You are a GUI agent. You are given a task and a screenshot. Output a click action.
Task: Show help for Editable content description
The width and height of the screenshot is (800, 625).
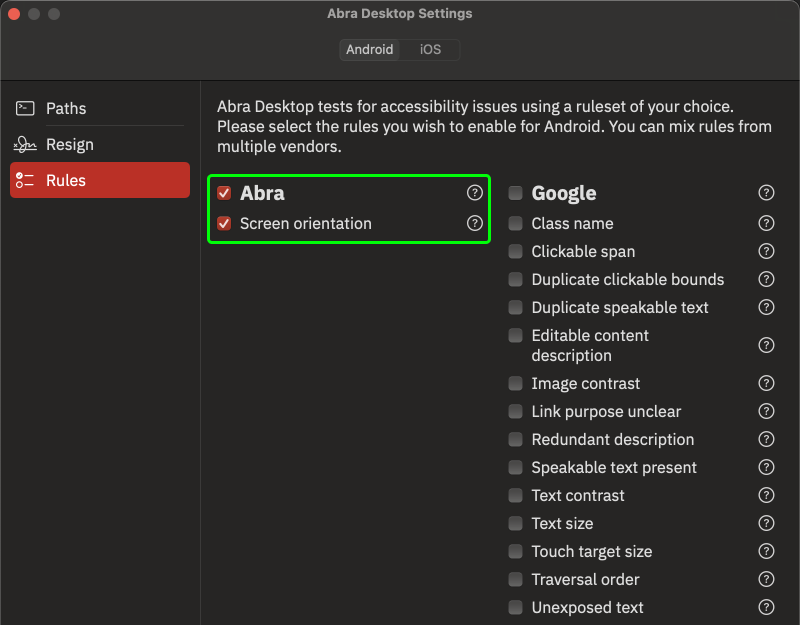pyautogui.click(x=766, y=345)
